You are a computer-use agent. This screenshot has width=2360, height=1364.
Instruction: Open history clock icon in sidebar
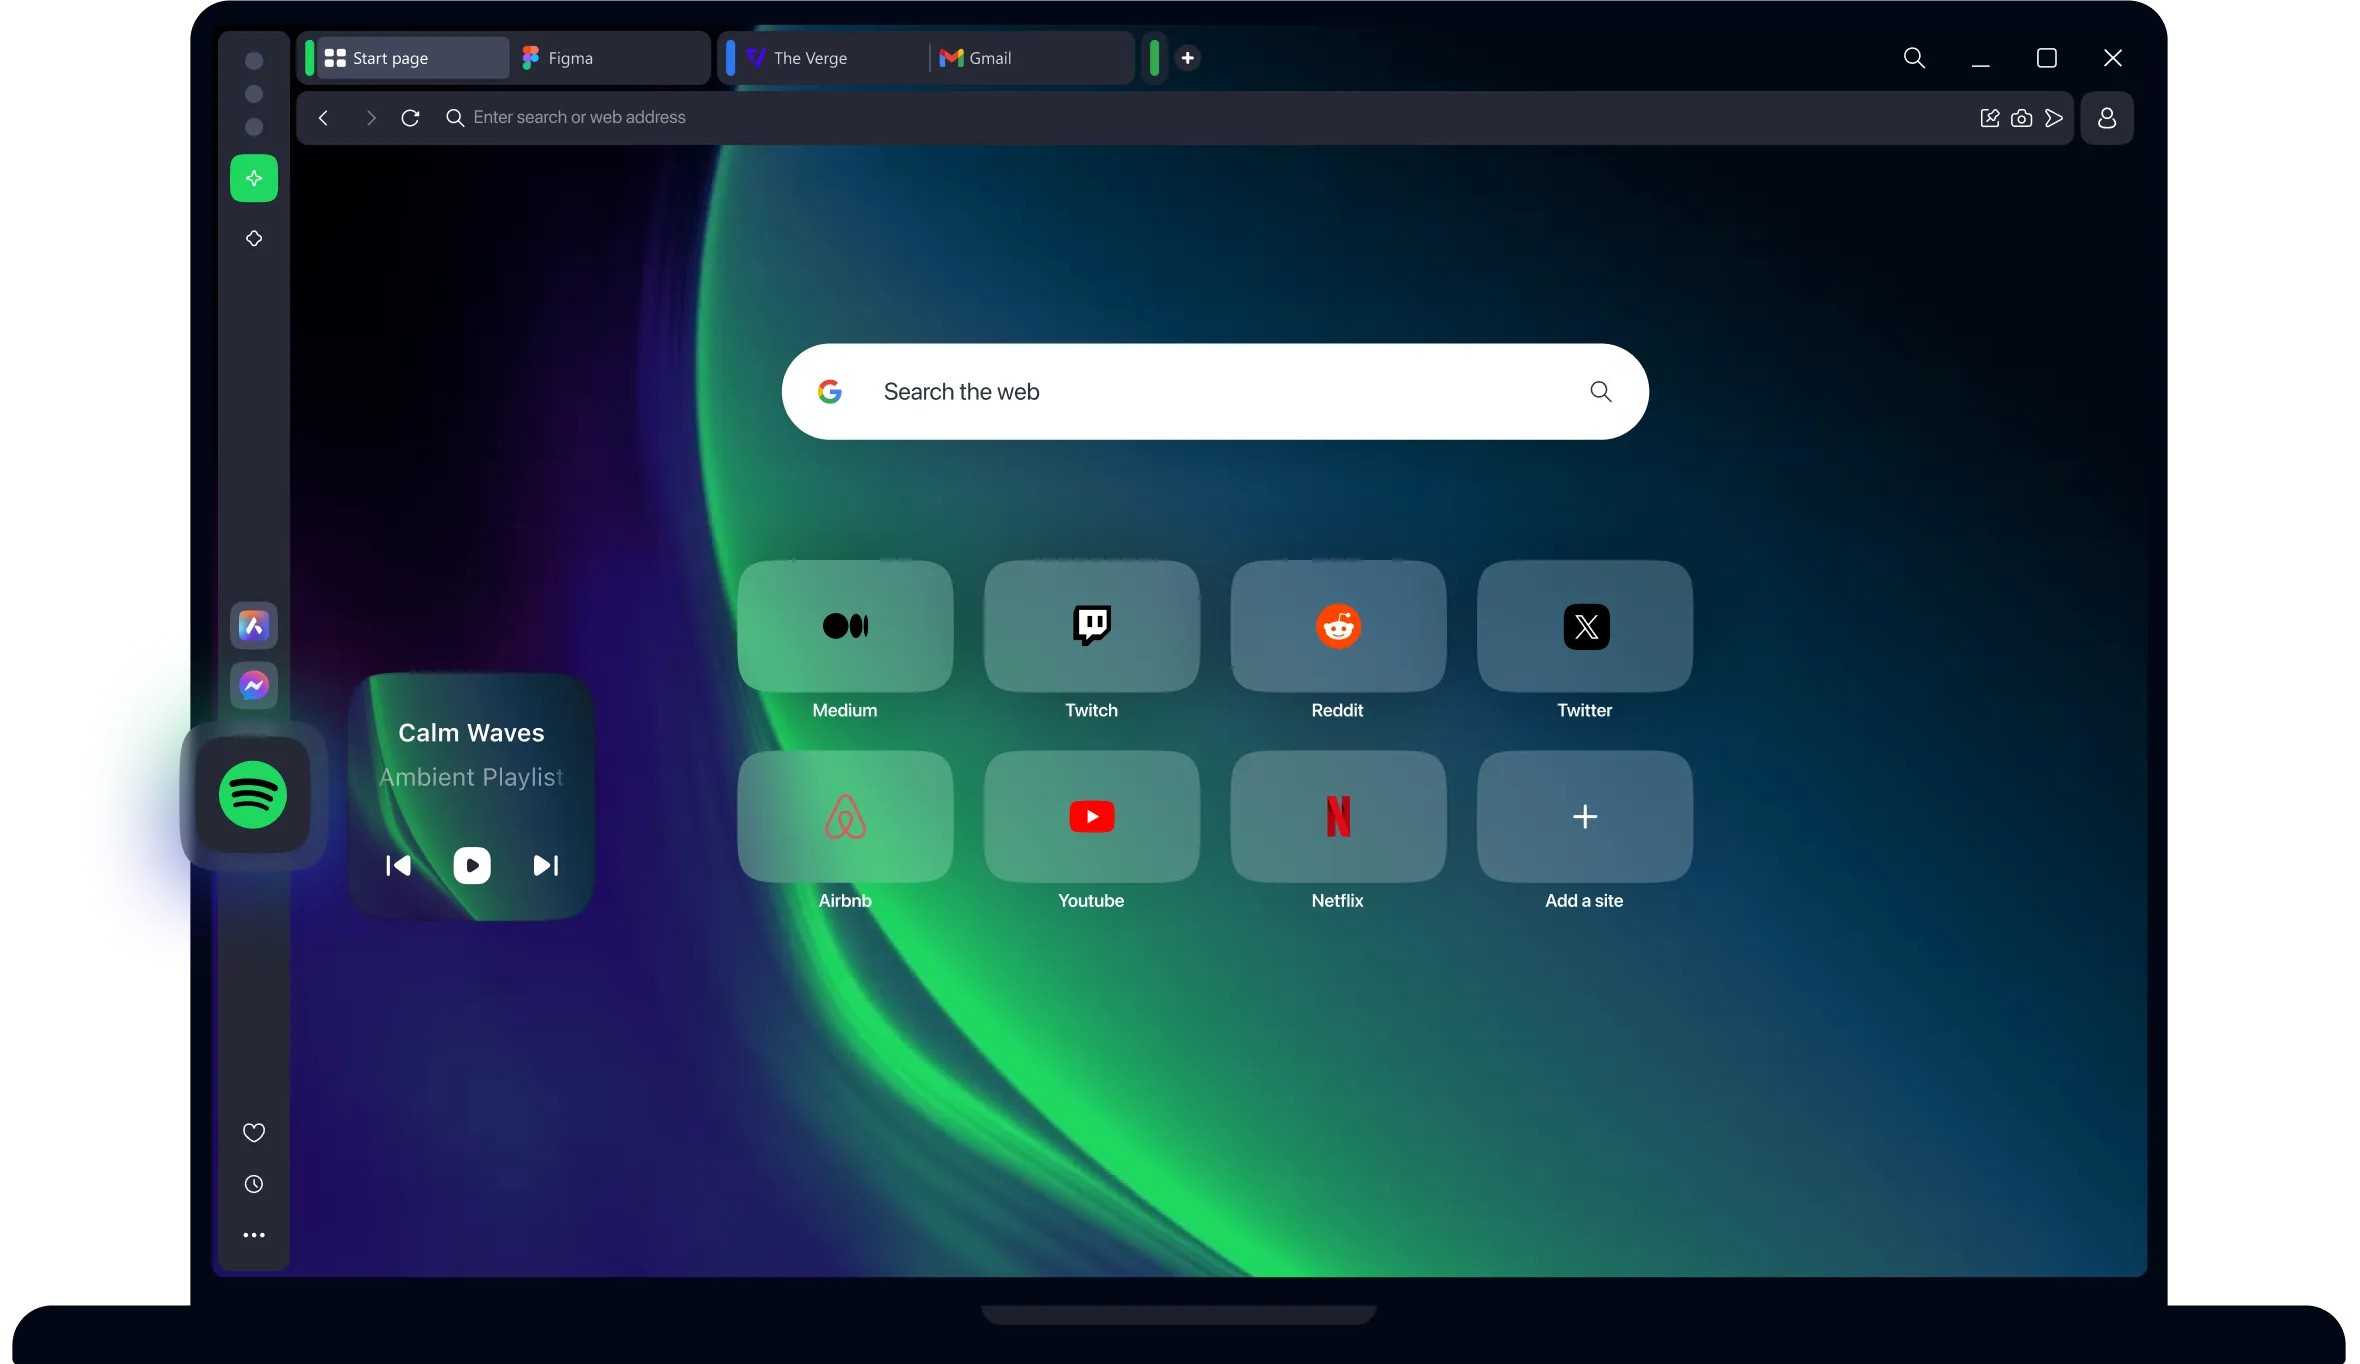254,1184
